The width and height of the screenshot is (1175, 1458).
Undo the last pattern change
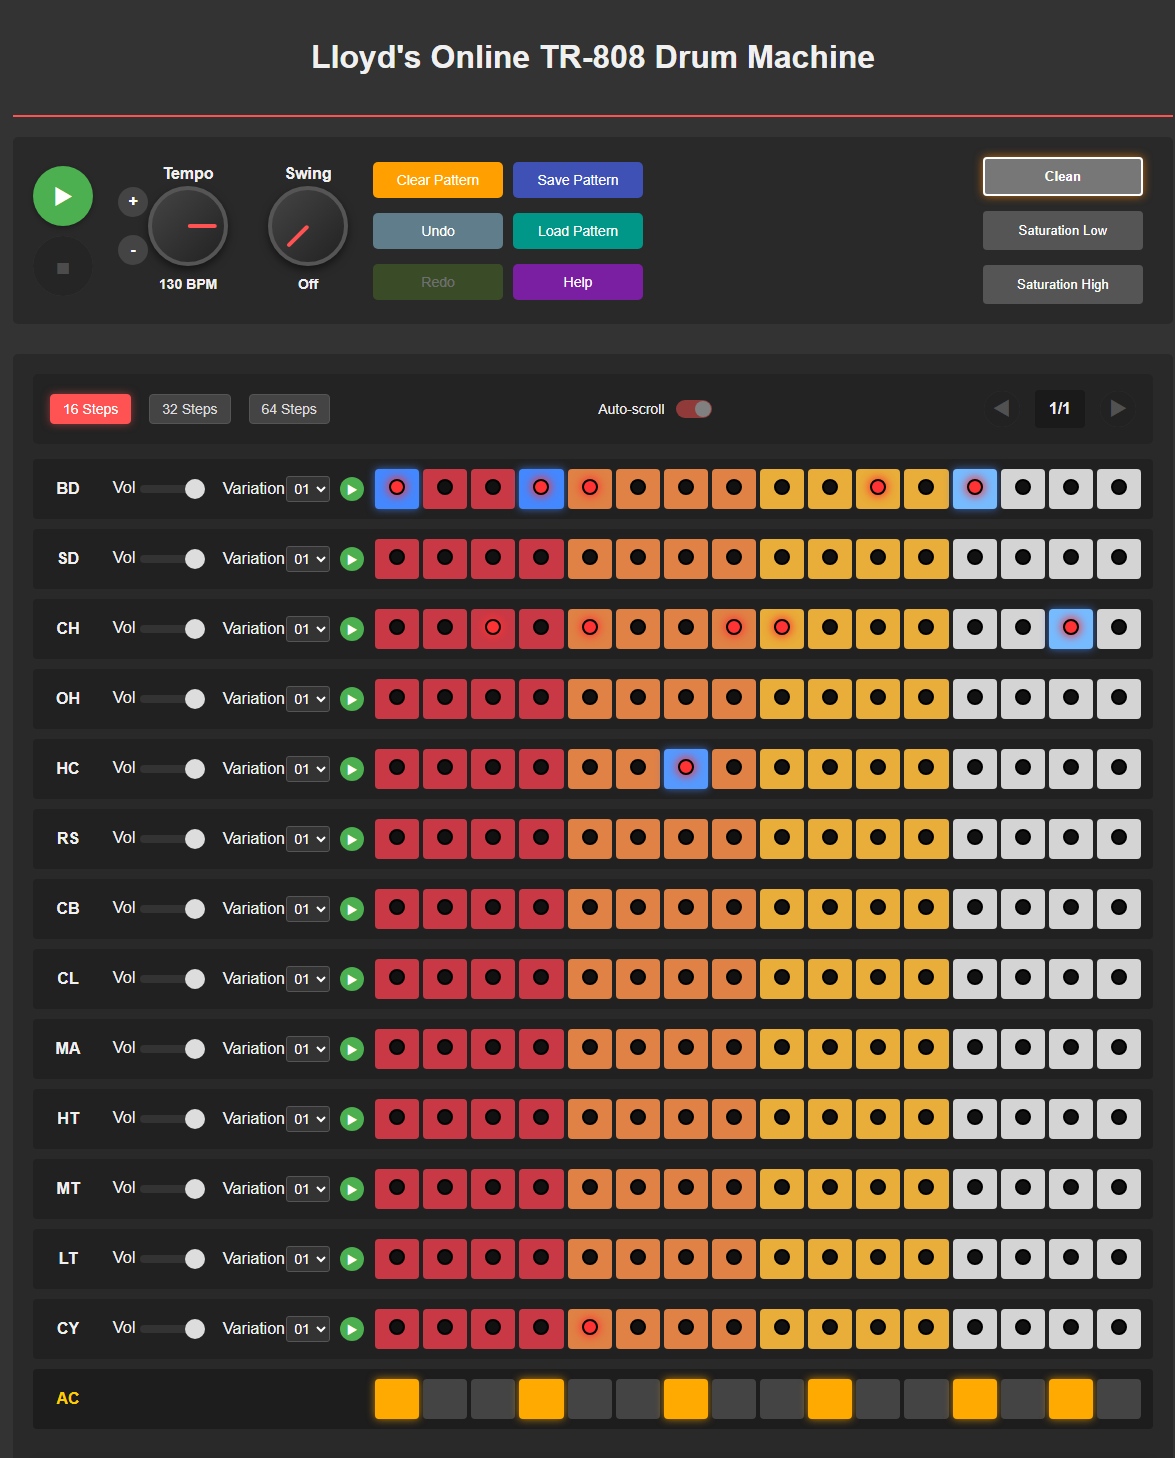click(438, 231)
